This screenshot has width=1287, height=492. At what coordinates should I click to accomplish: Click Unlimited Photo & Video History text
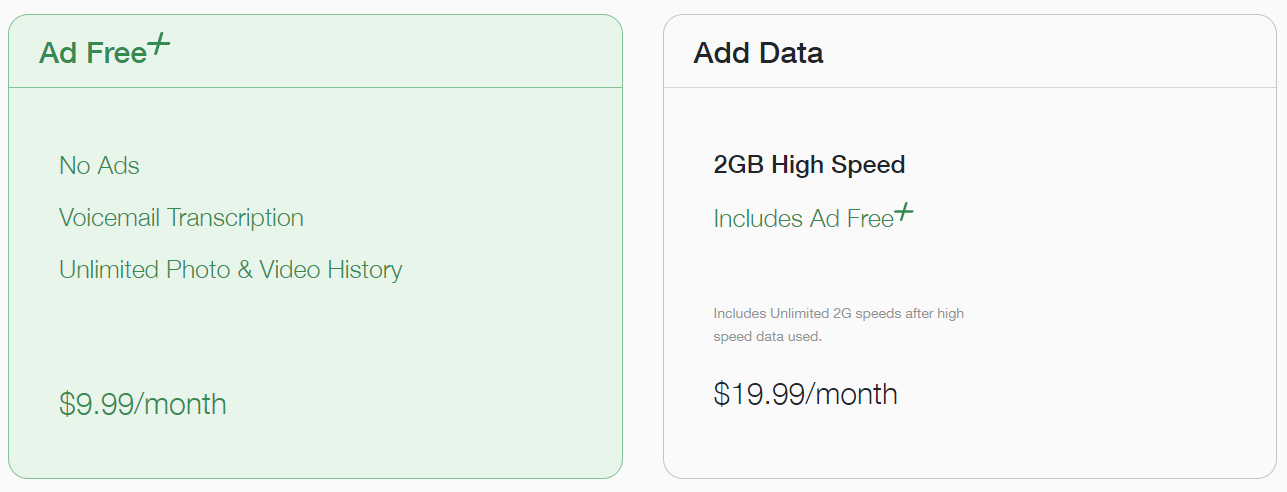[x=230, y=270]
